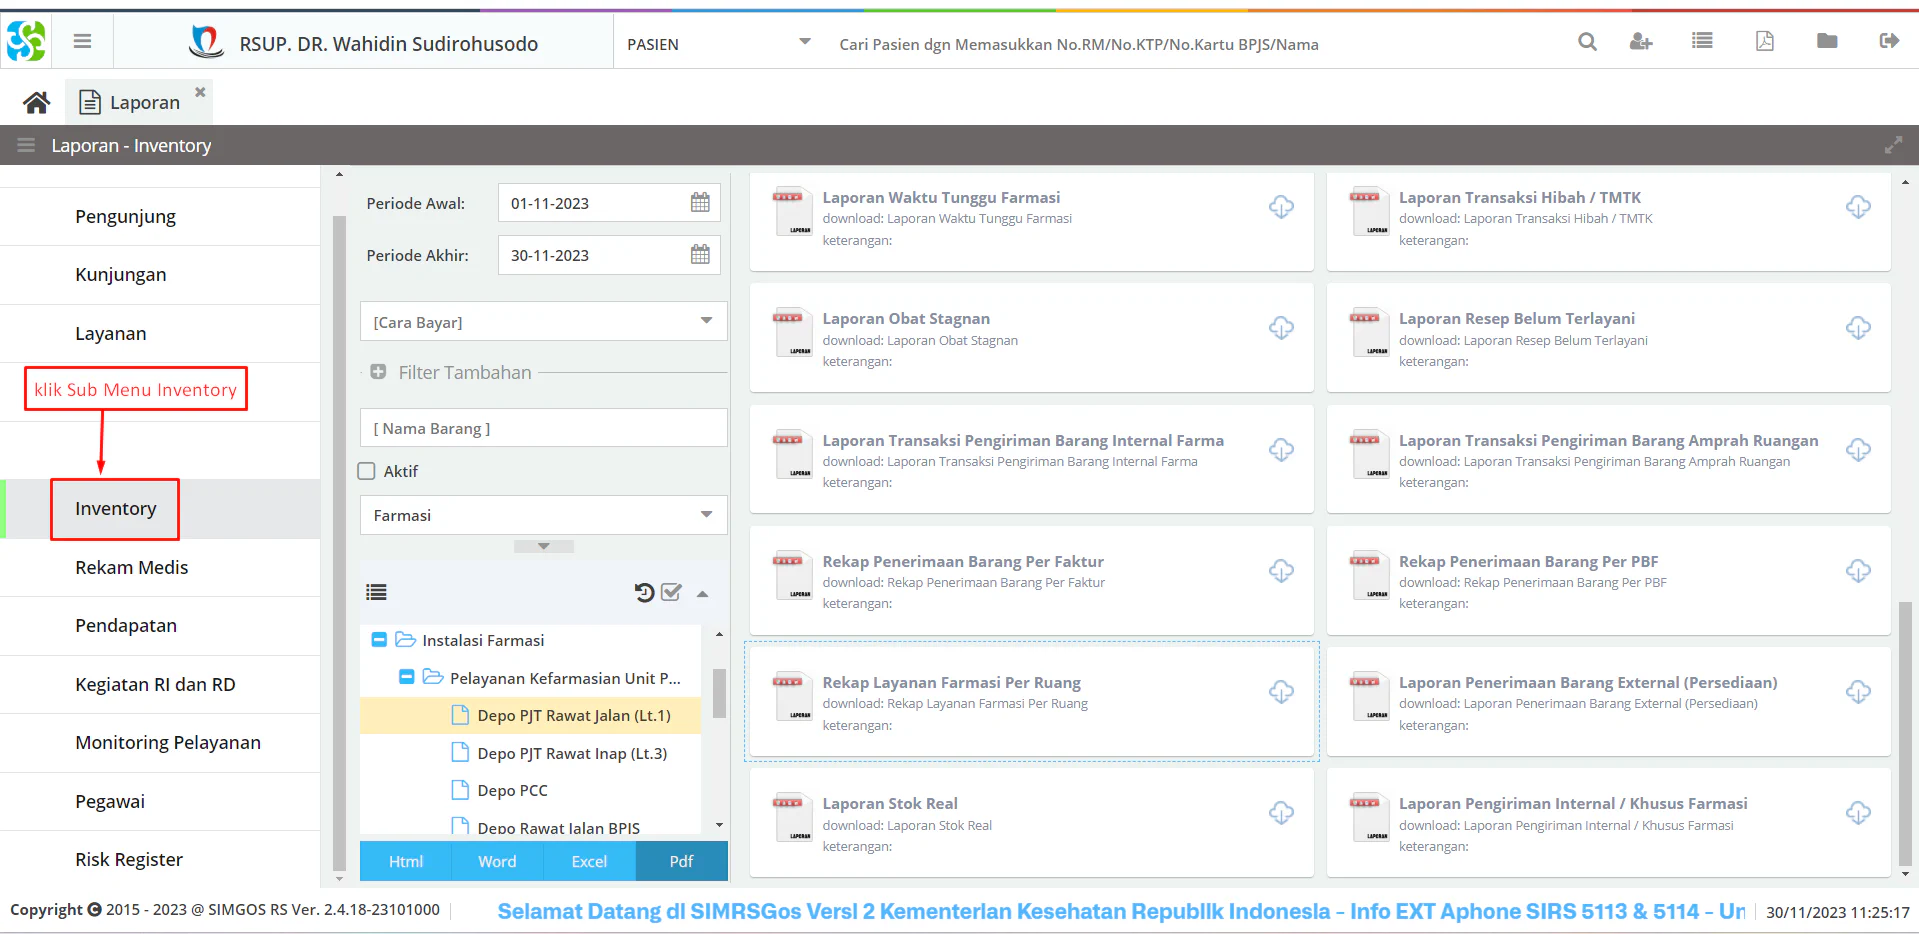The width and height of the screenshot is (1919, 934).
Task: Download Rekap Penerimaan Barang Per PBF
Action: point(1858,571)
